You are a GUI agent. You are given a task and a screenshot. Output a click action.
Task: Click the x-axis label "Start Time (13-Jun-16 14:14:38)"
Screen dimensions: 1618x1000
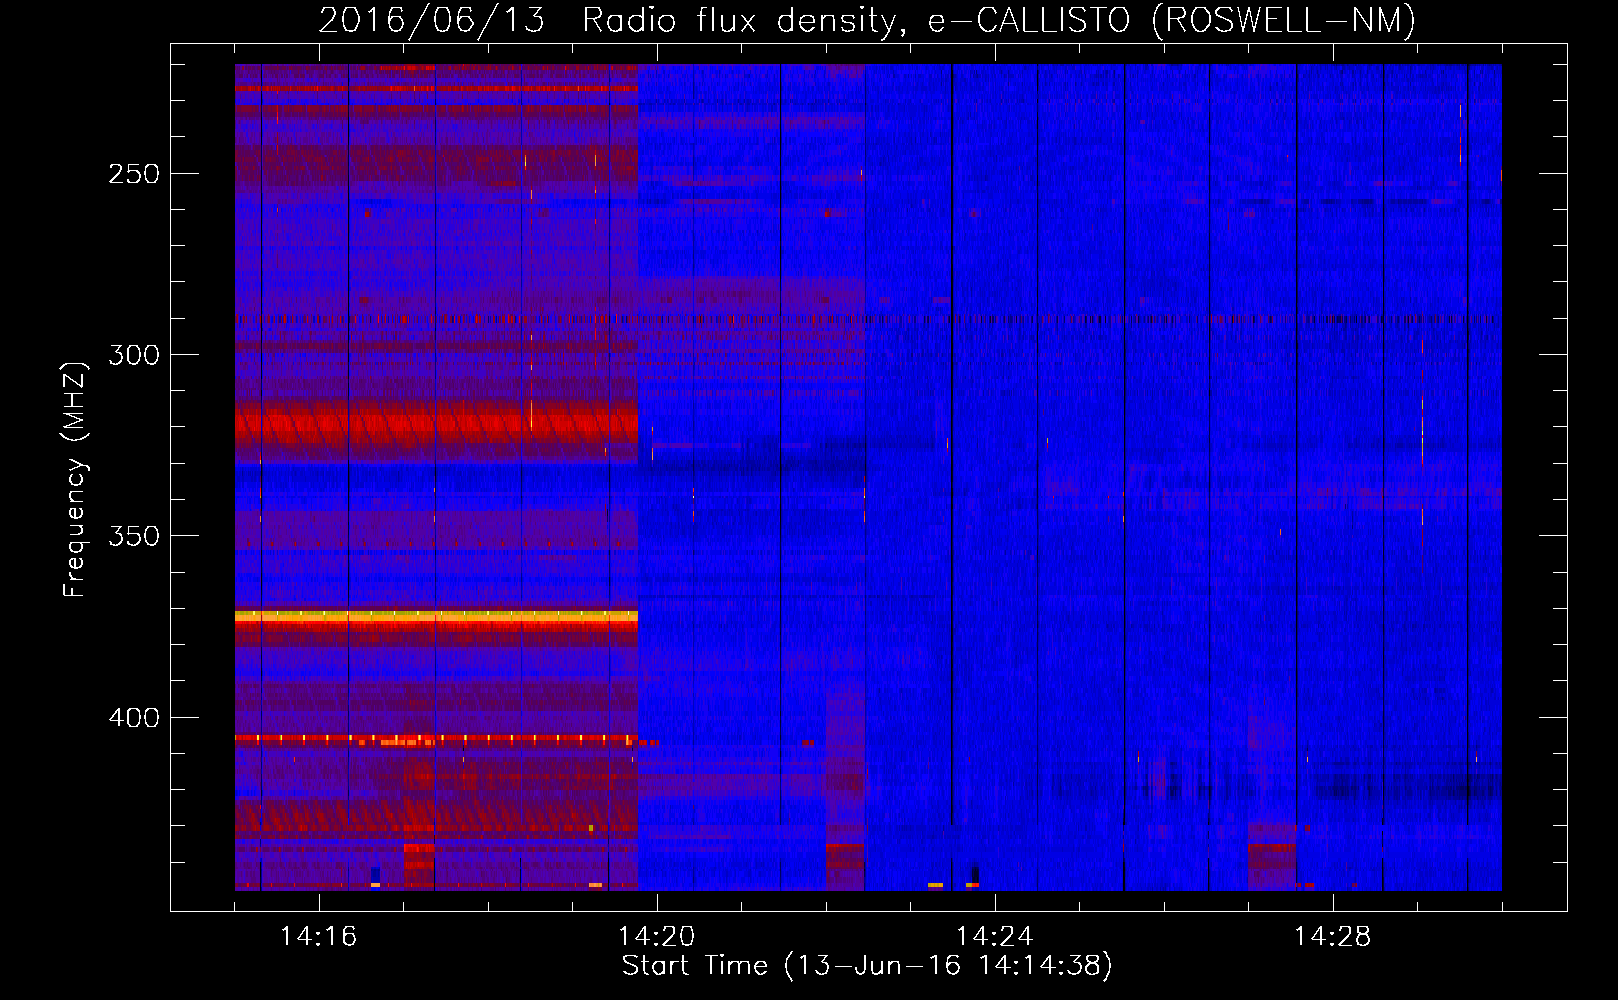(867, 966)
